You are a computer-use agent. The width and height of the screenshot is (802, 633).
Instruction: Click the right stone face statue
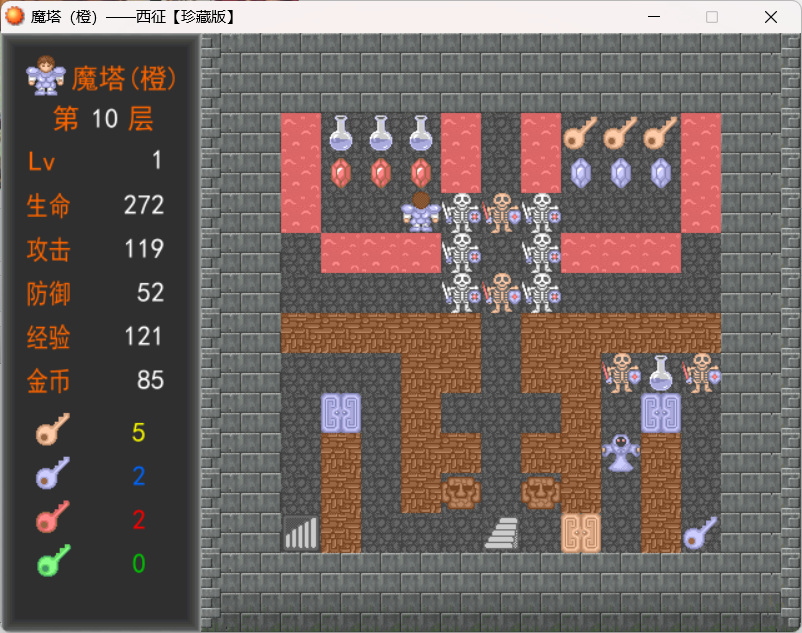(541, 493)
